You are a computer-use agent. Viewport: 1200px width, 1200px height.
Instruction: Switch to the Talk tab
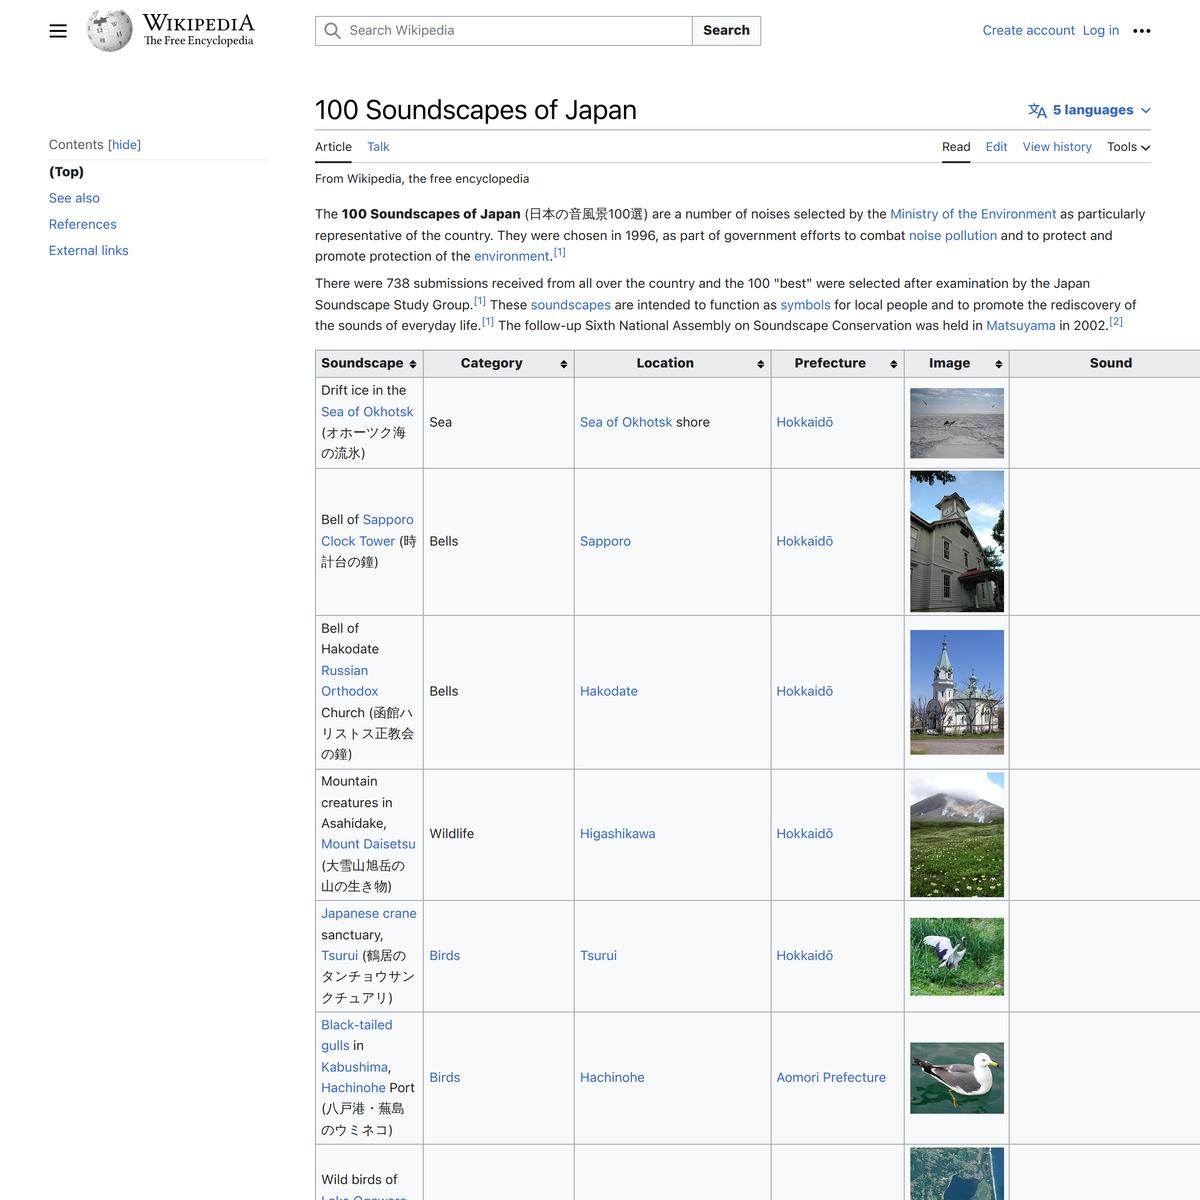coord(378,147)
